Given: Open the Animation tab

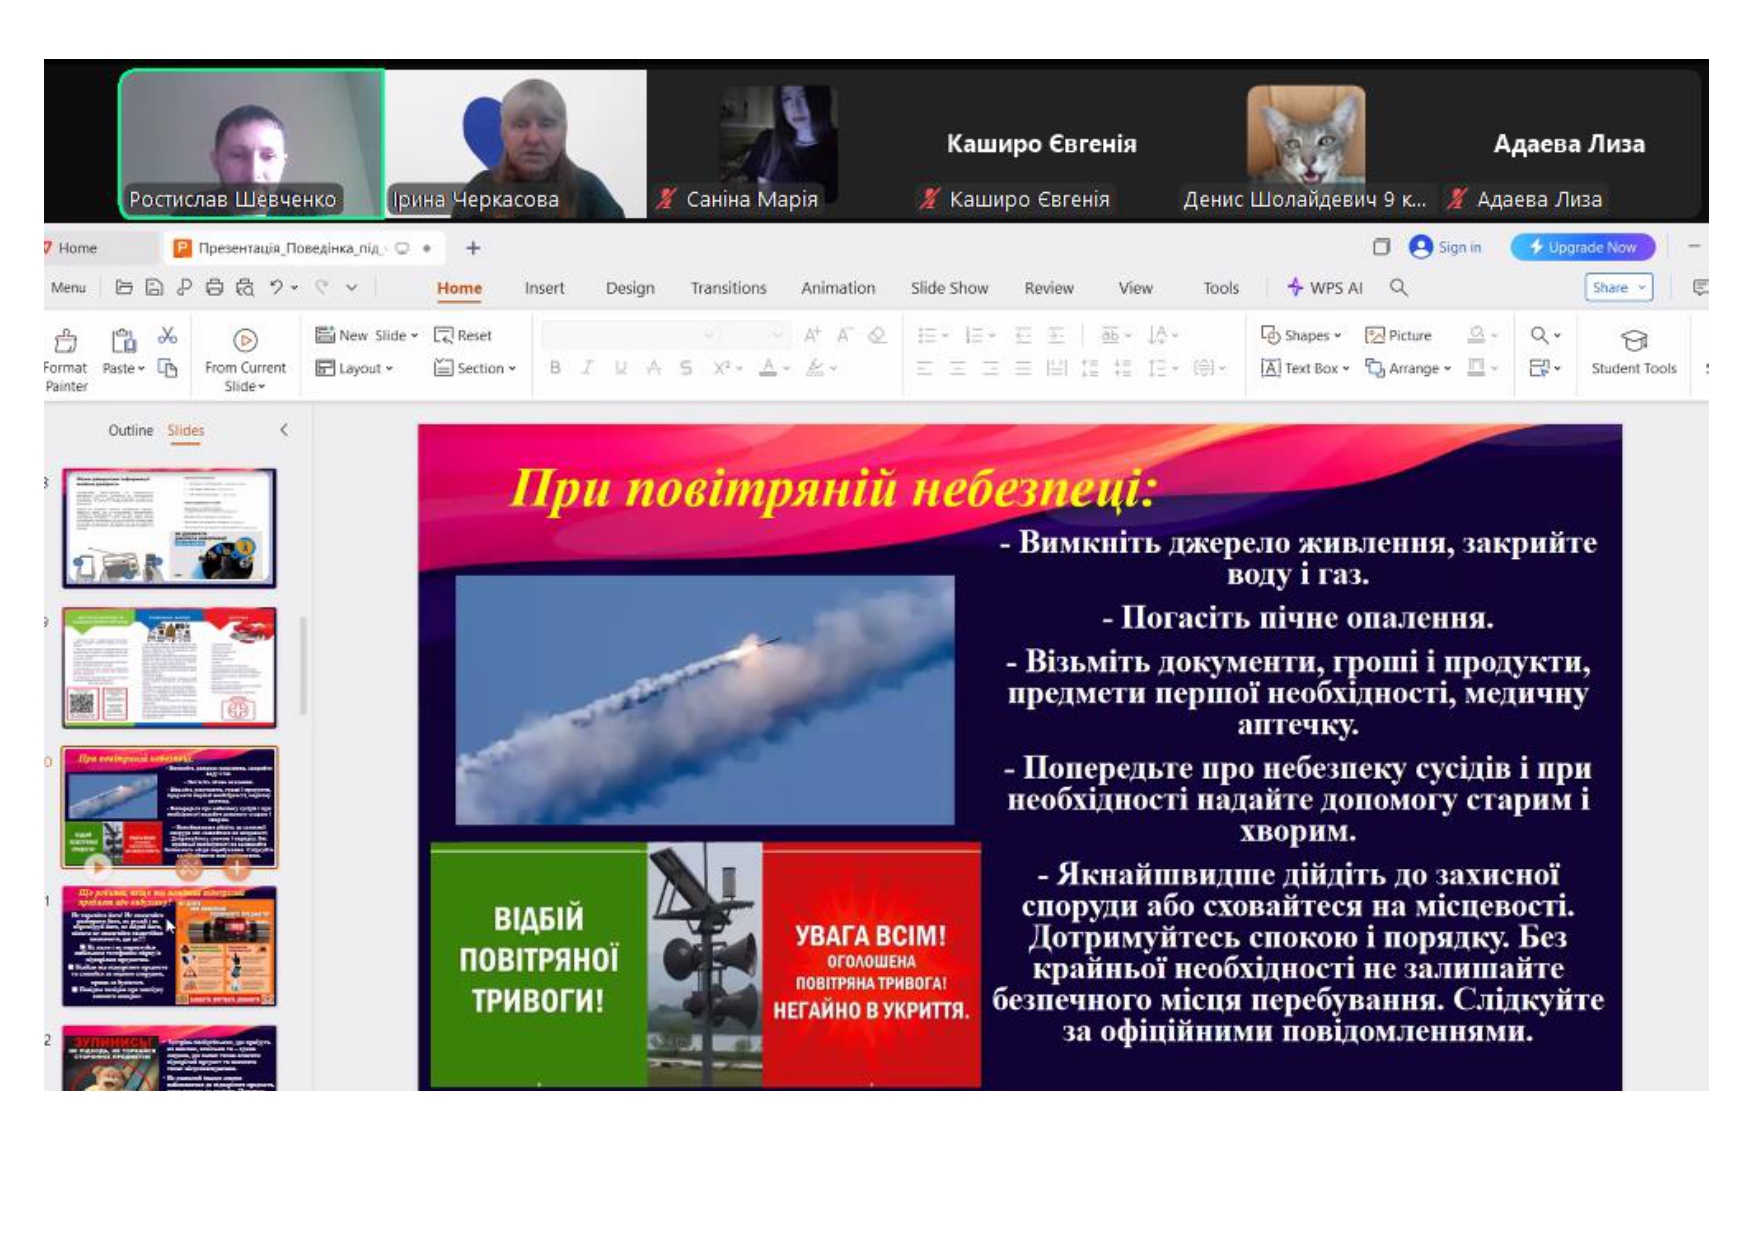Looking at the screenshot, I should pyautogui.click(x=838, y=288).
